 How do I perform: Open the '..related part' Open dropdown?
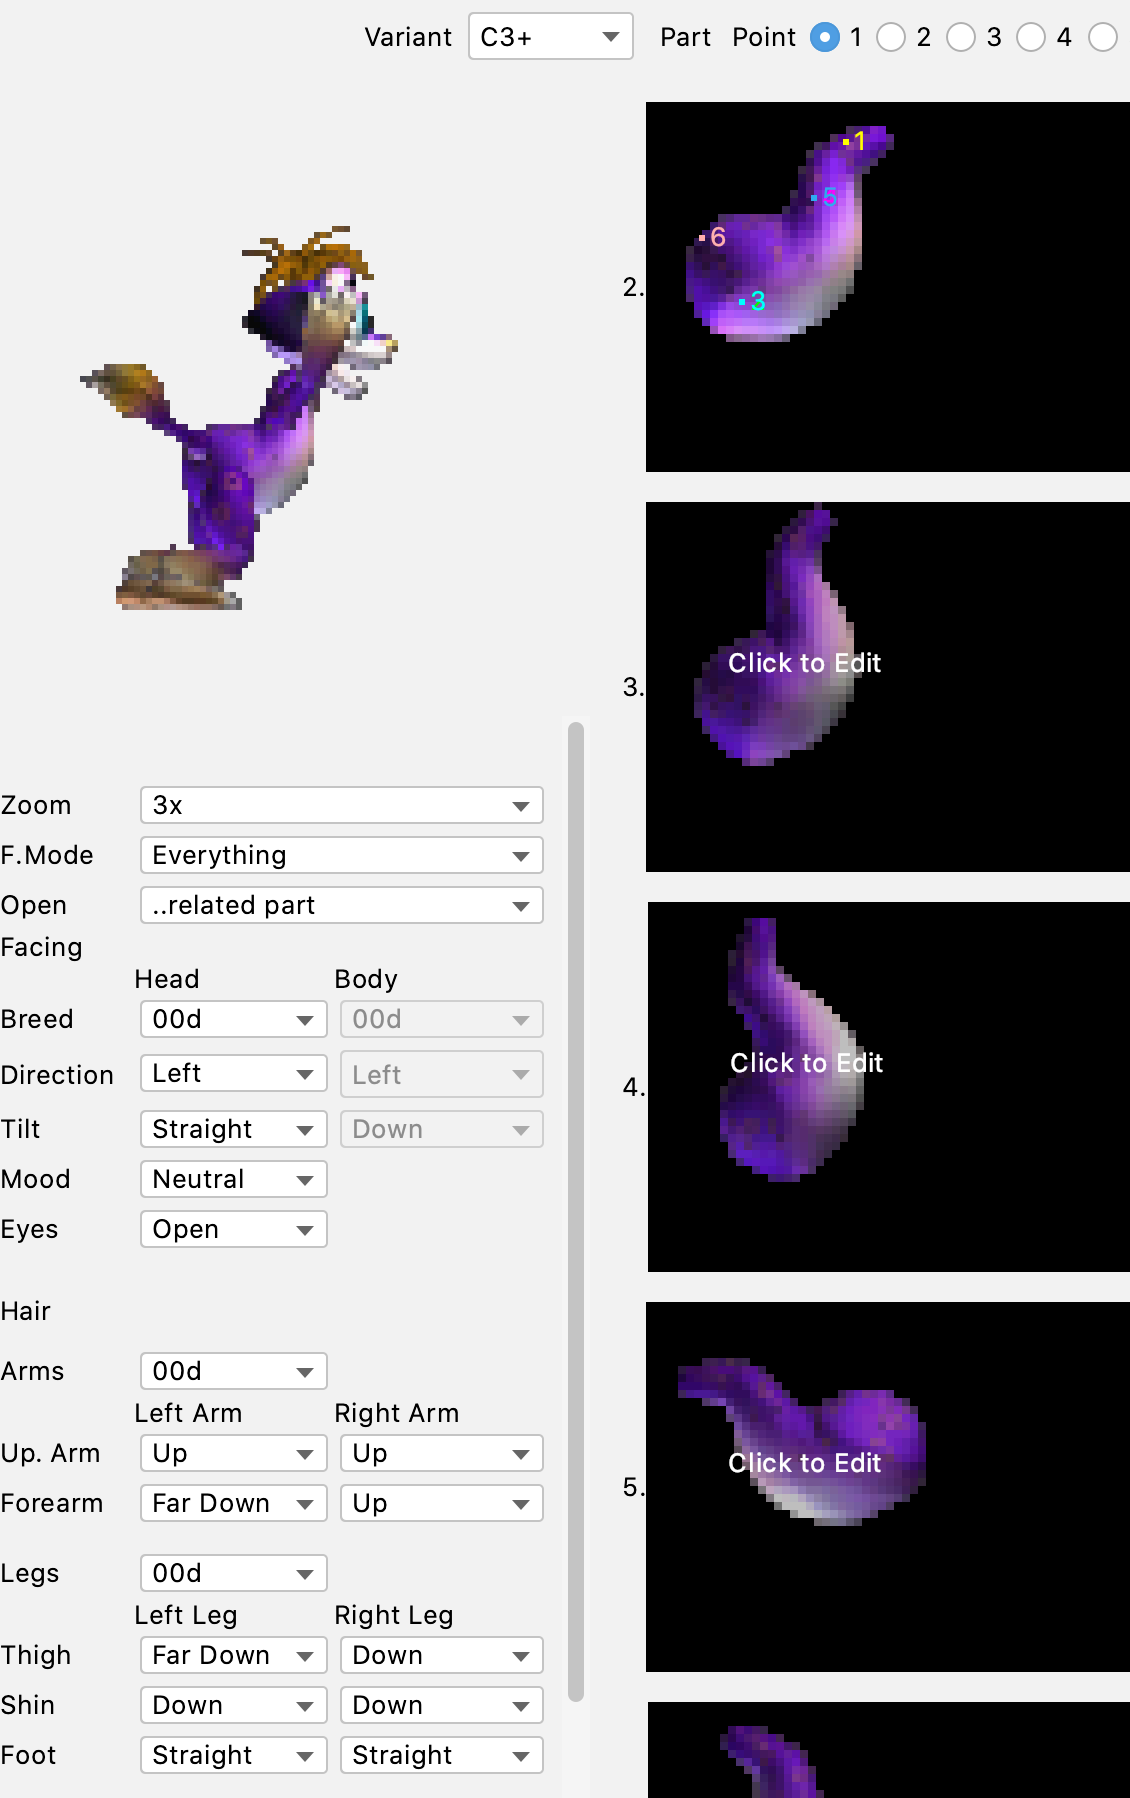click(x=342, y=905)
